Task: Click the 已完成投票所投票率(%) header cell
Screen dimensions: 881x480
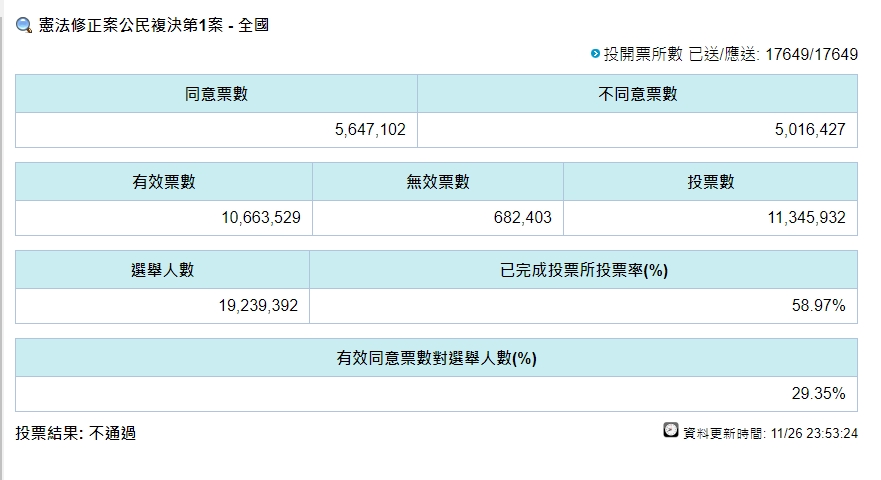Action: [584, 270]
